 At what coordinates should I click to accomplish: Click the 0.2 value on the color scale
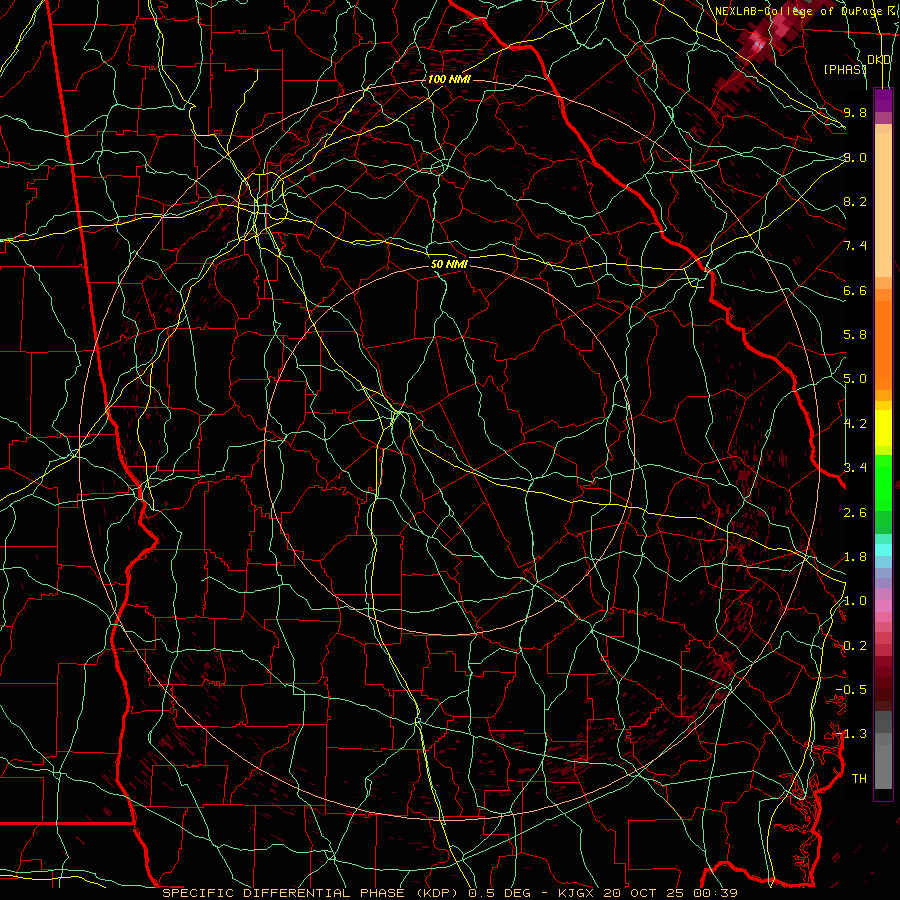[x=855, y=646]
